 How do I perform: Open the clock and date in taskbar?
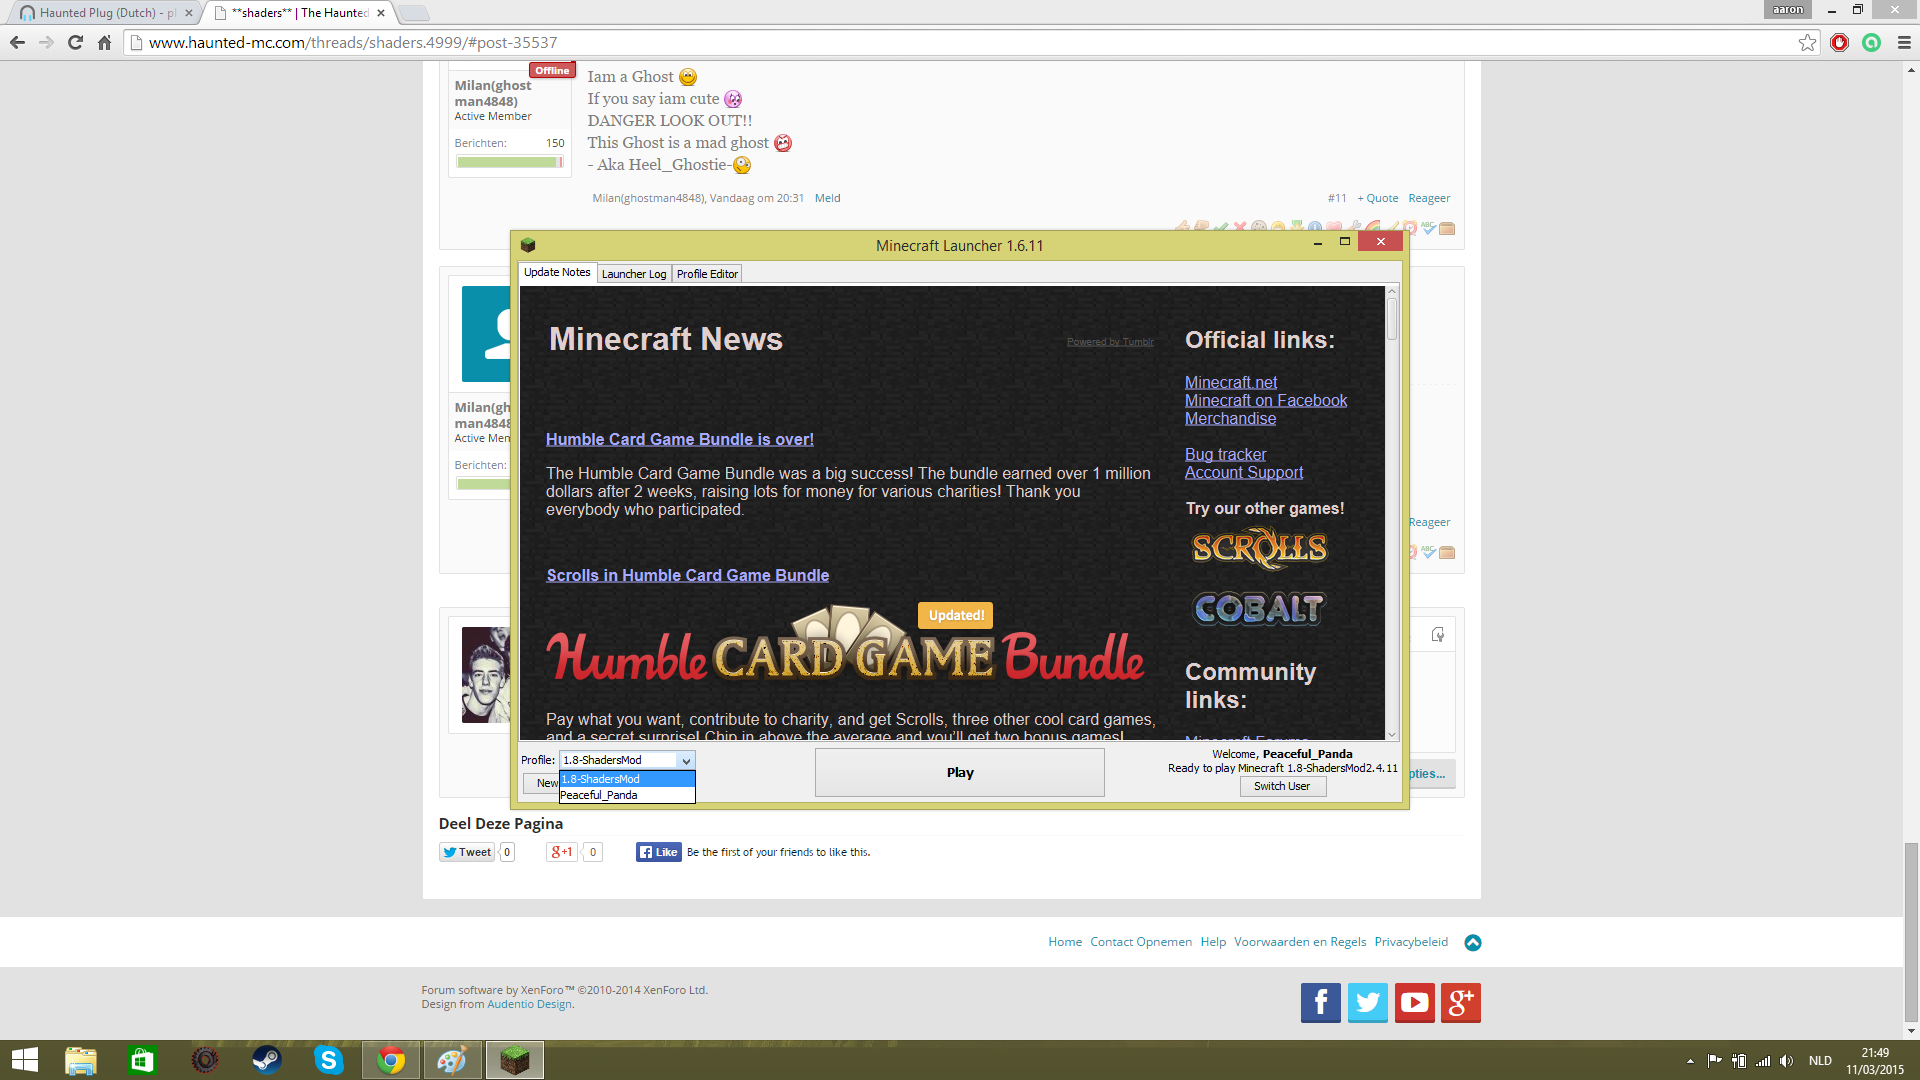pos(1875,1061)
